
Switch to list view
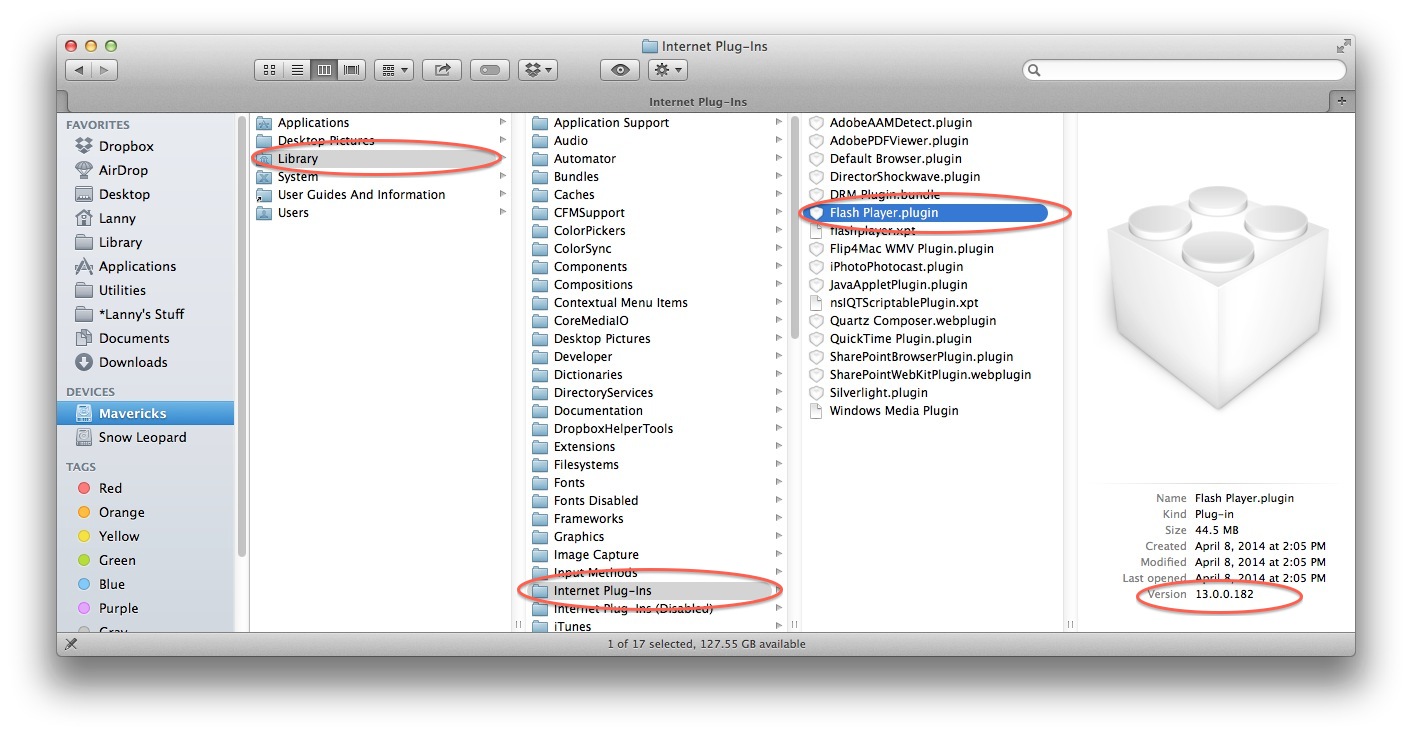[x=296, y=70]
